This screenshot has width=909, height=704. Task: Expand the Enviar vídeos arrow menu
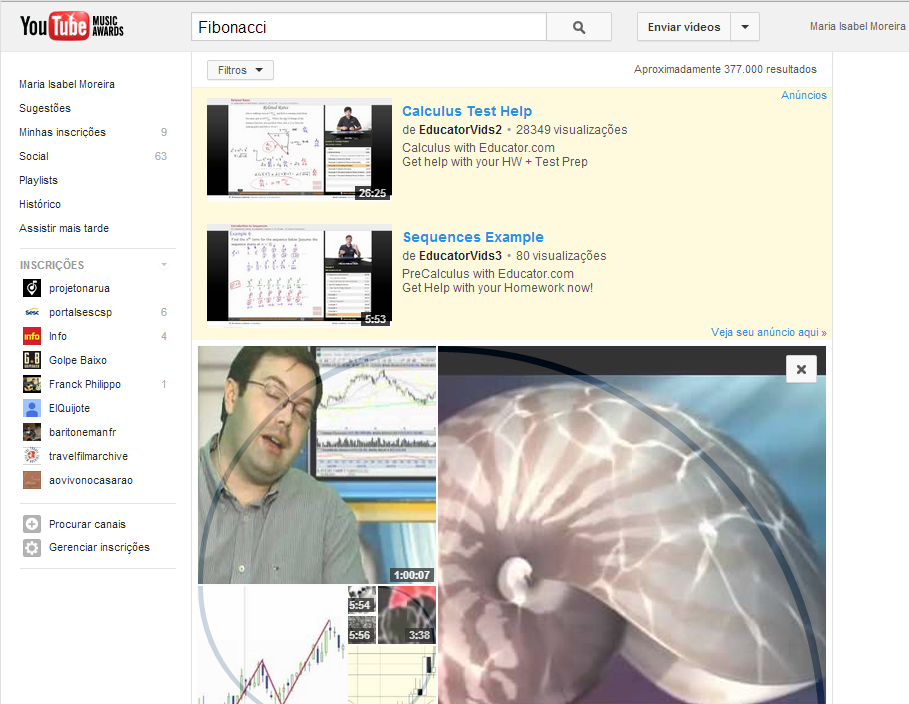tap(745, 27)
